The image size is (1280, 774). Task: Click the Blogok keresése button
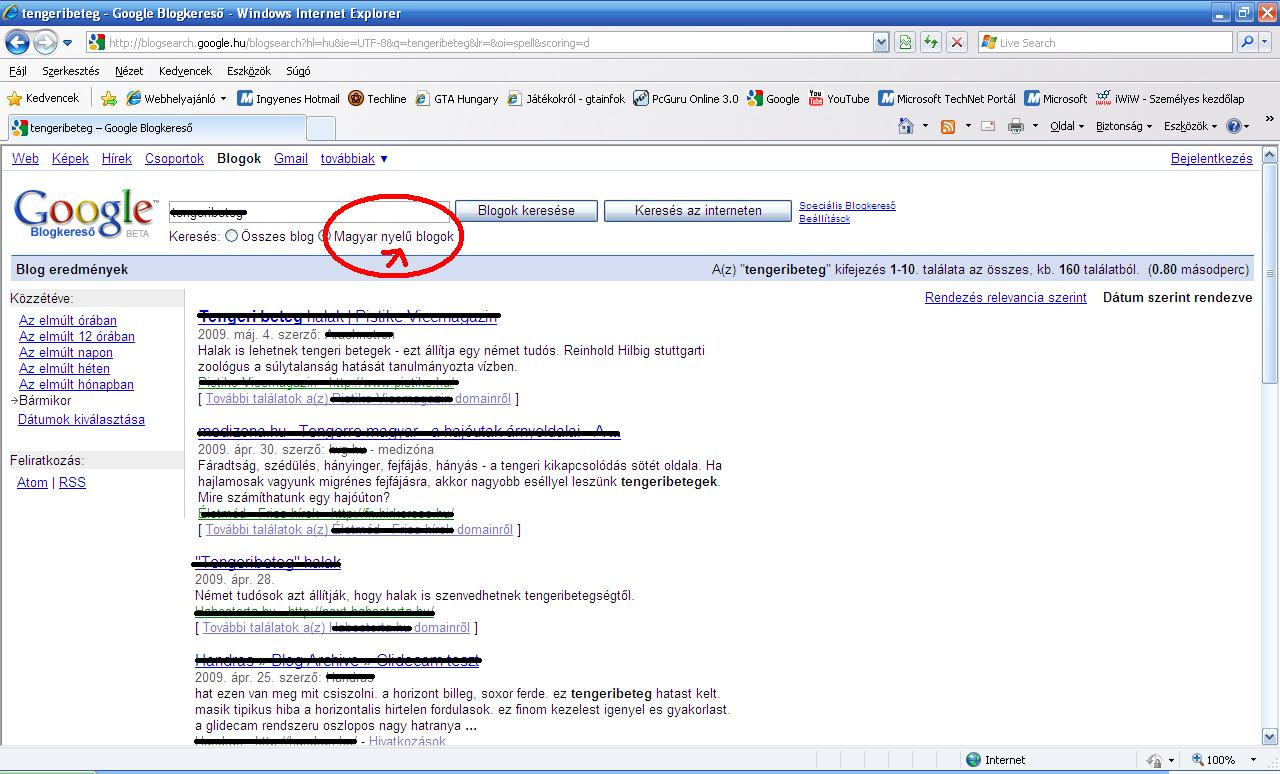[526, 211]
